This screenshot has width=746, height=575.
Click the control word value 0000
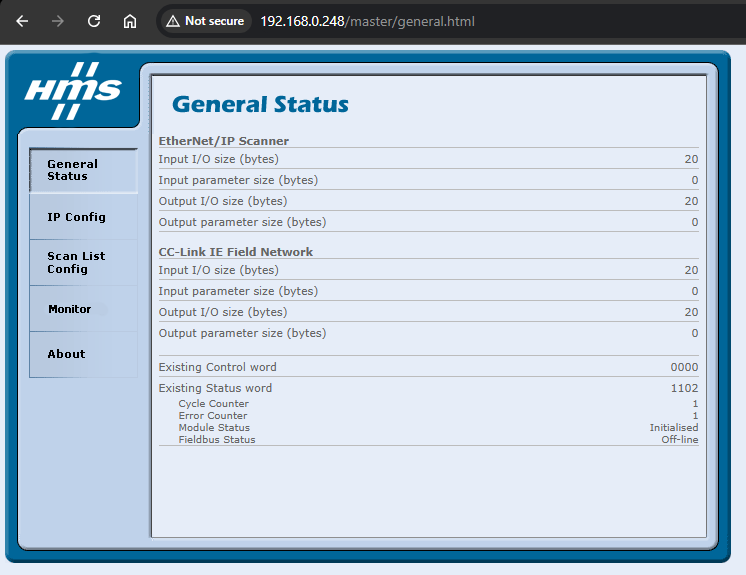[x=684, y=367]
